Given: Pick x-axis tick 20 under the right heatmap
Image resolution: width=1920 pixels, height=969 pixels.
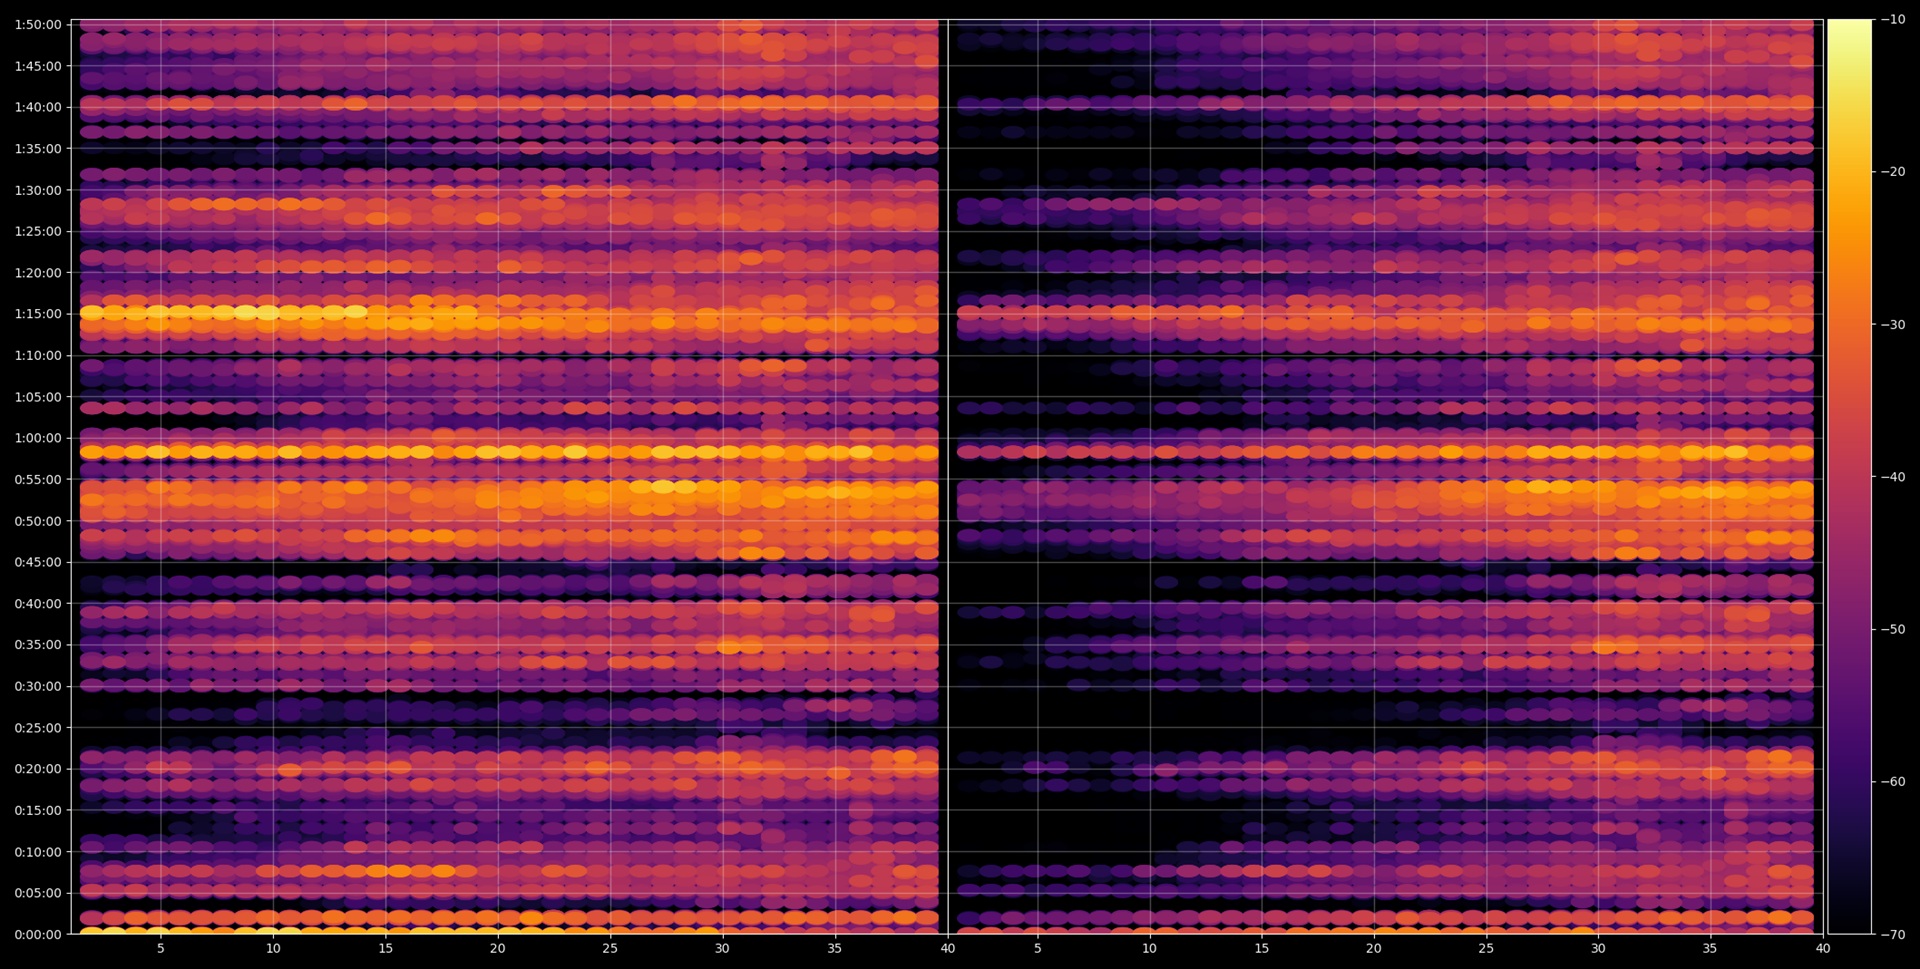Looking at the screenshot, I should pos(1374,949).
